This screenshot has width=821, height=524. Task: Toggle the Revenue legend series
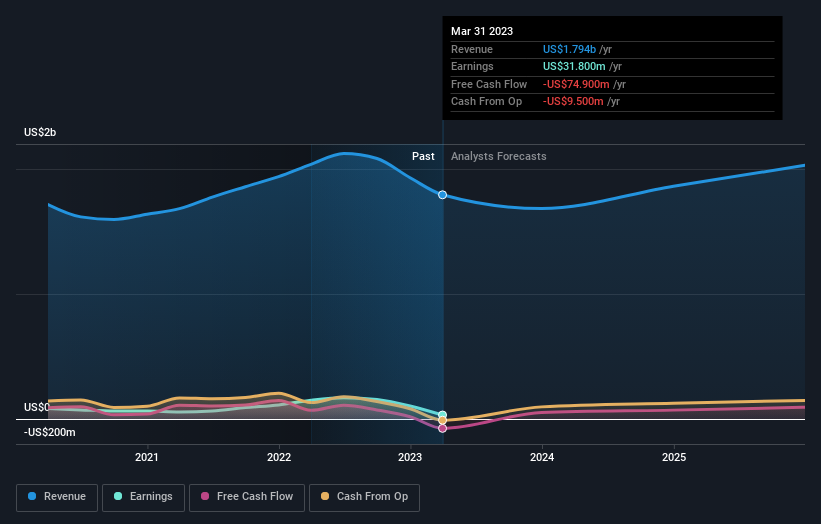coord(57,497)
